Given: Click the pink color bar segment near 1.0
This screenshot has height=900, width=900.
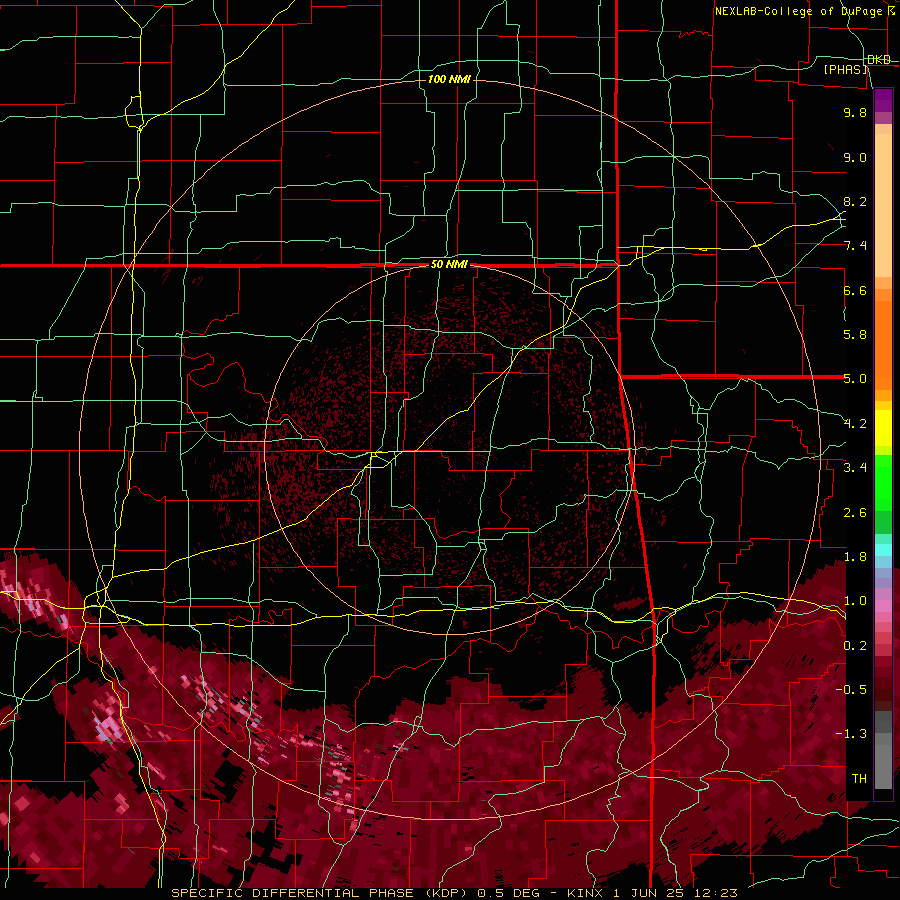Looking at the screenshot, I should point(883,606).
